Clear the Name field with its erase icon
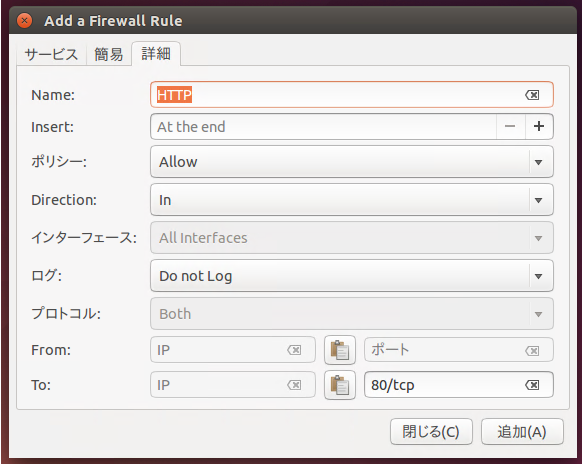Viewport: 582px width, 464px height. point(532,95)
